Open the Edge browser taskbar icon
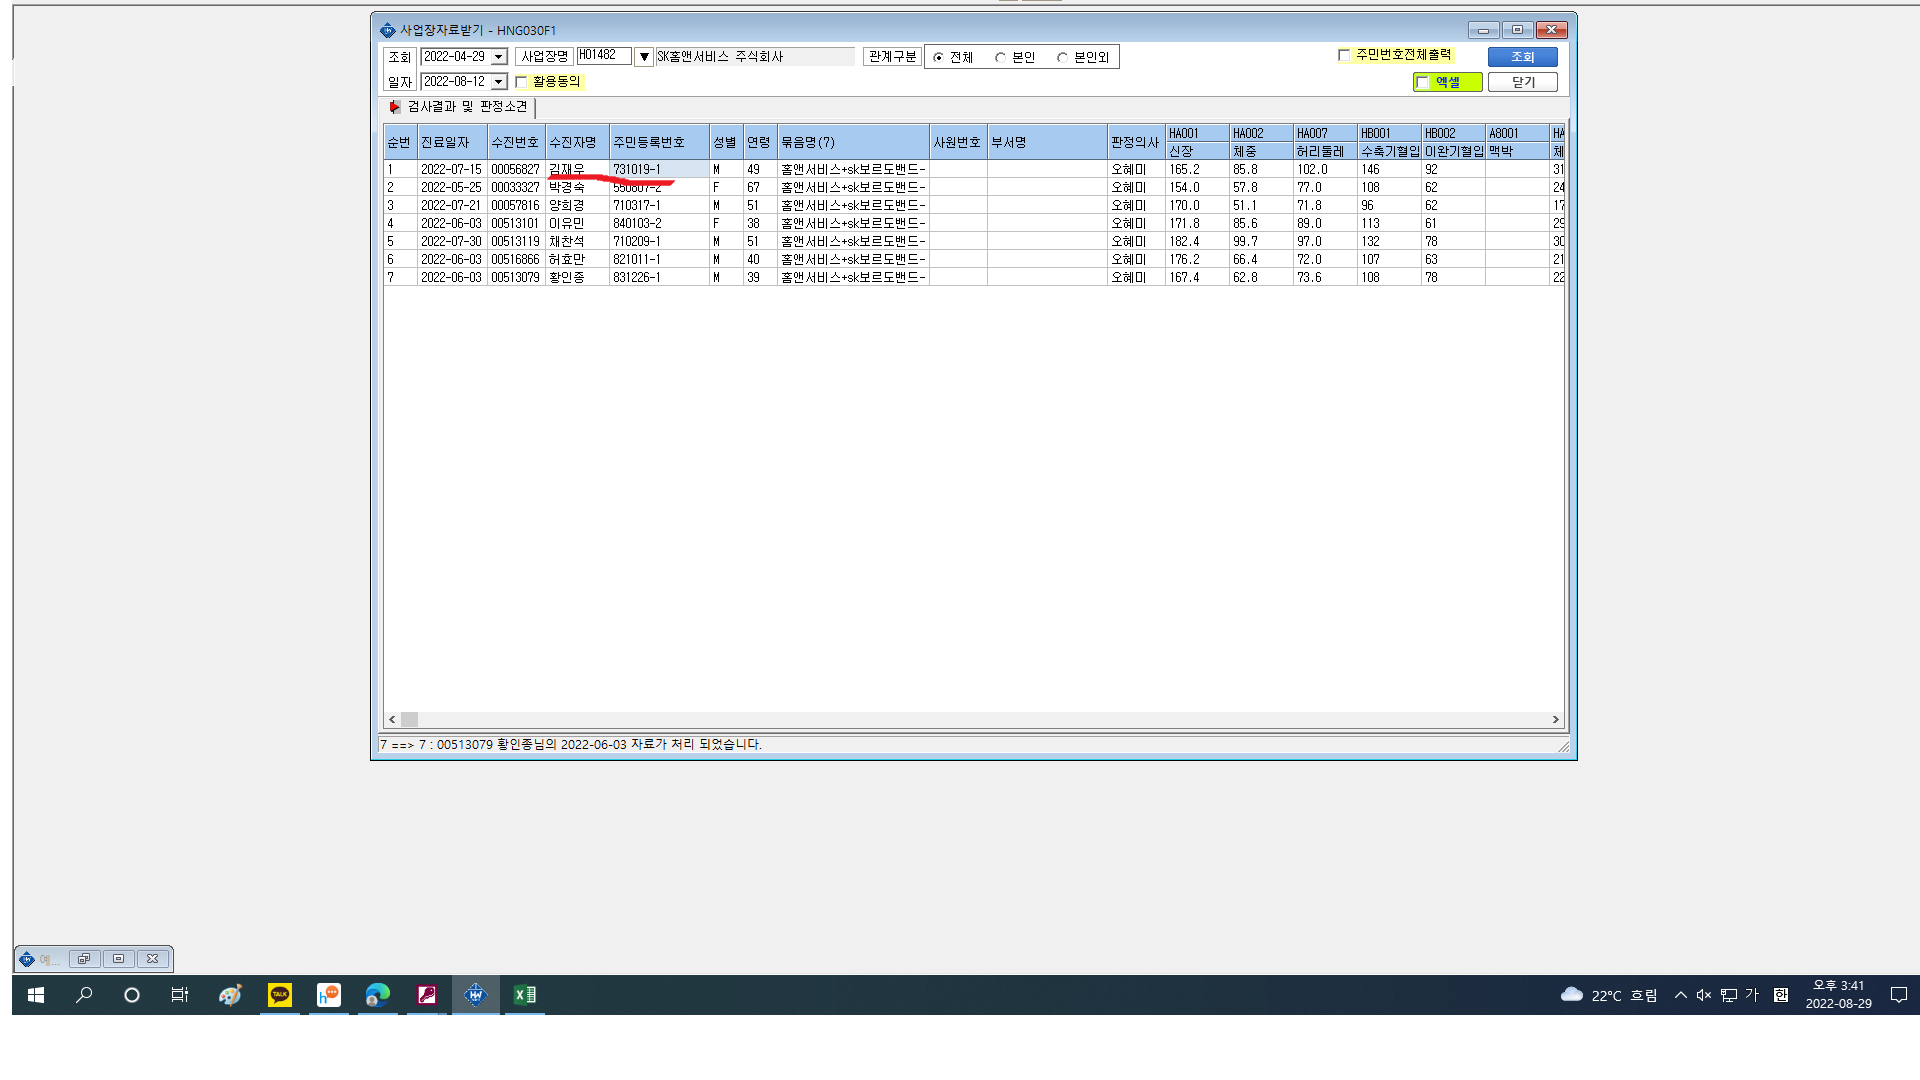Image resolution: width=1920 pixels, height=1080 pixels. (377, 994)
